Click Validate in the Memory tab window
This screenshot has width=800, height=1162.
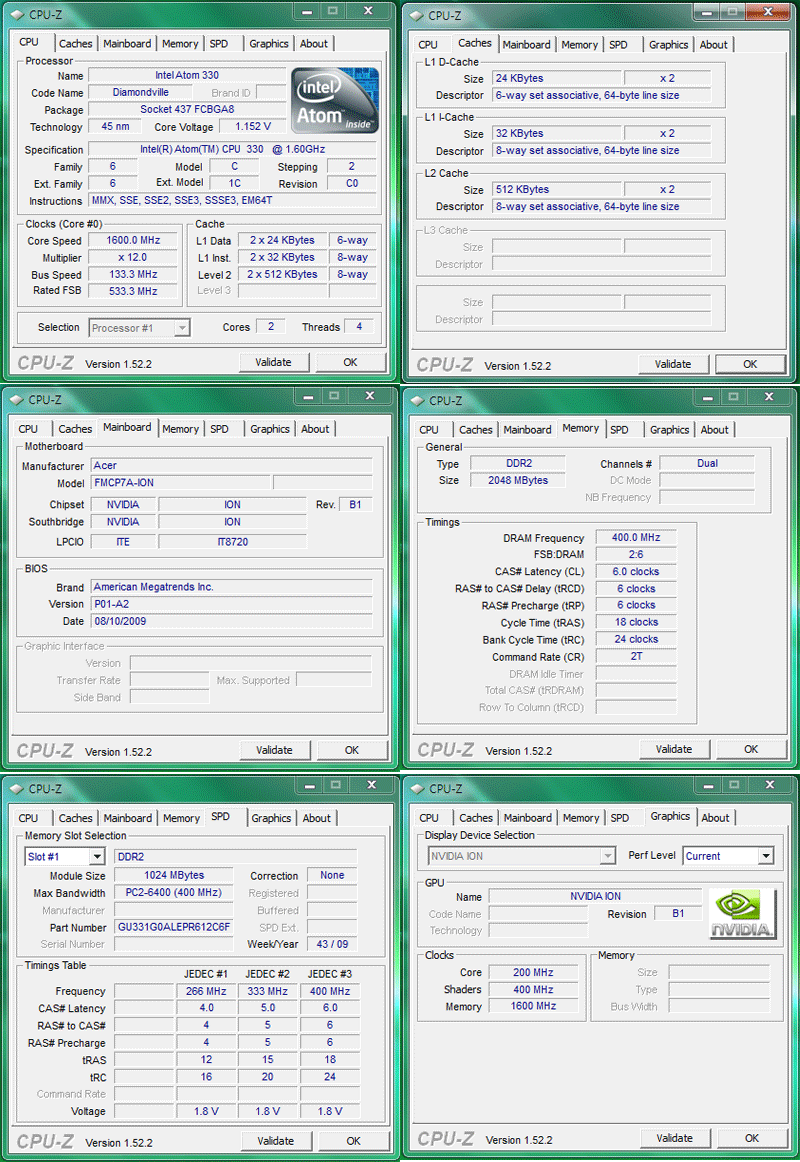[x=674, y=749]
